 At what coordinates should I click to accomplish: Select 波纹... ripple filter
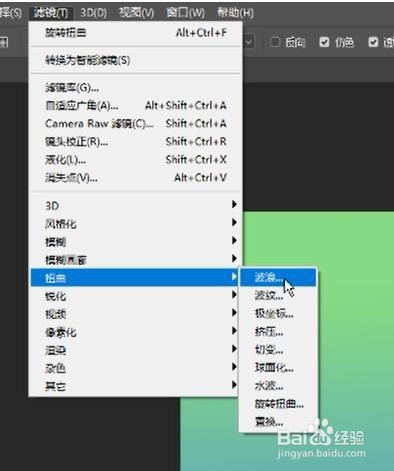point(278,295)
